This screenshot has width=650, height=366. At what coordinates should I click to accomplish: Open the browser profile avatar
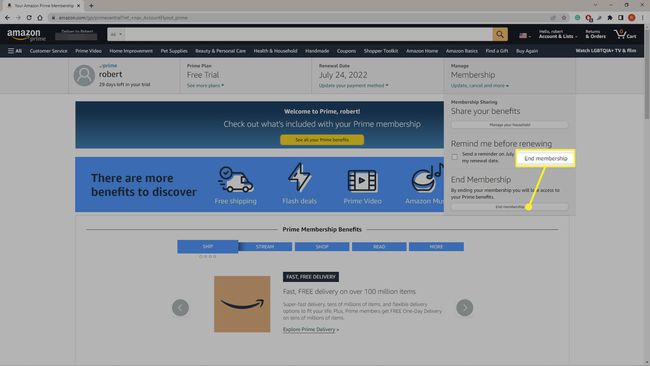[632, 17]
